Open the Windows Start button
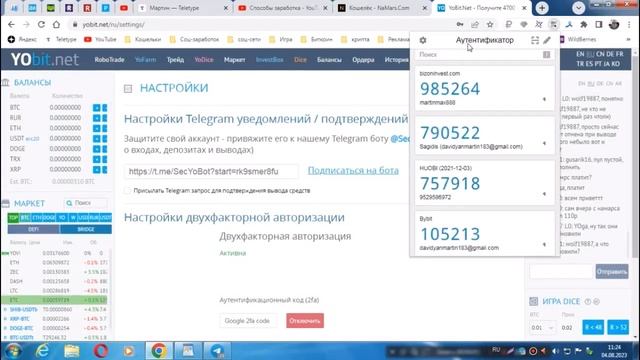Image resolution: width=640 pixels, height=360 pixels. (14, 351)
